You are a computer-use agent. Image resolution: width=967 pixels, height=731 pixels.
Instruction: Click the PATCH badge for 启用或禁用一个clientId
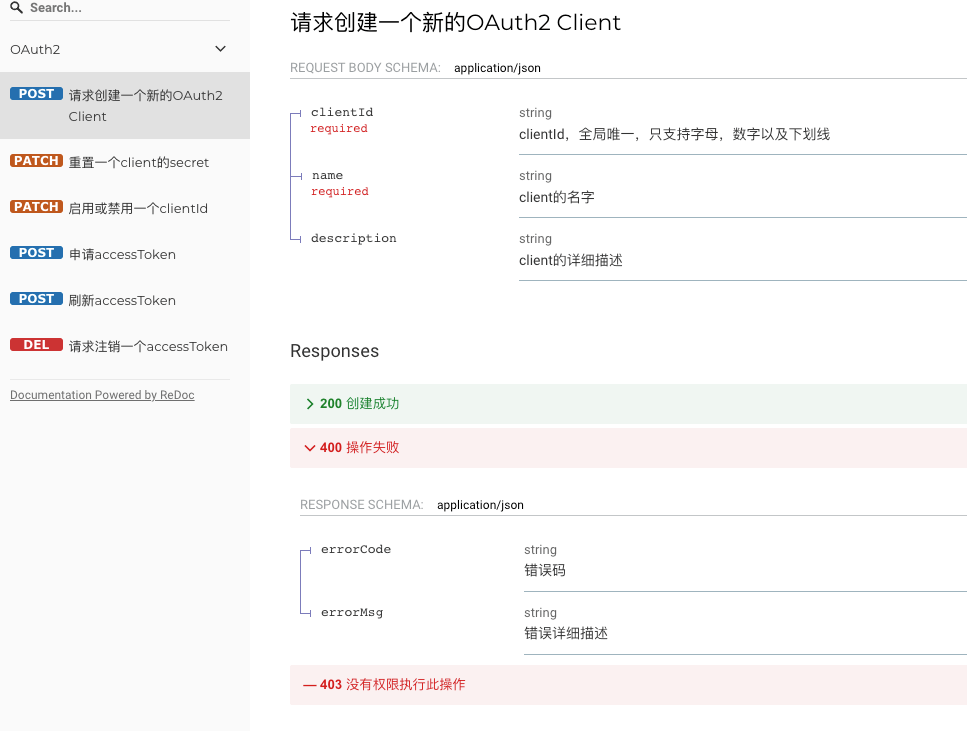coord(36,207)
